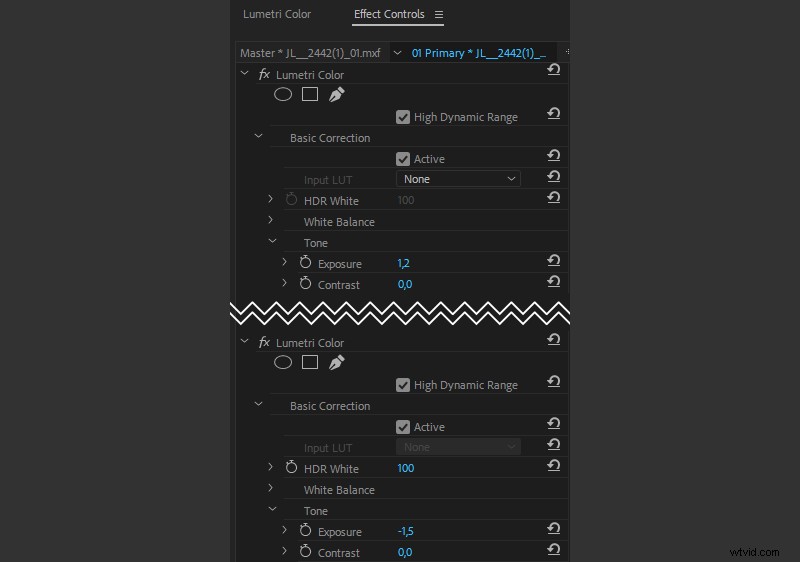Switch to the Lumetri Color panel tab
The height and width of the screenshot is (562, 800).
click(x=277, y=14)
